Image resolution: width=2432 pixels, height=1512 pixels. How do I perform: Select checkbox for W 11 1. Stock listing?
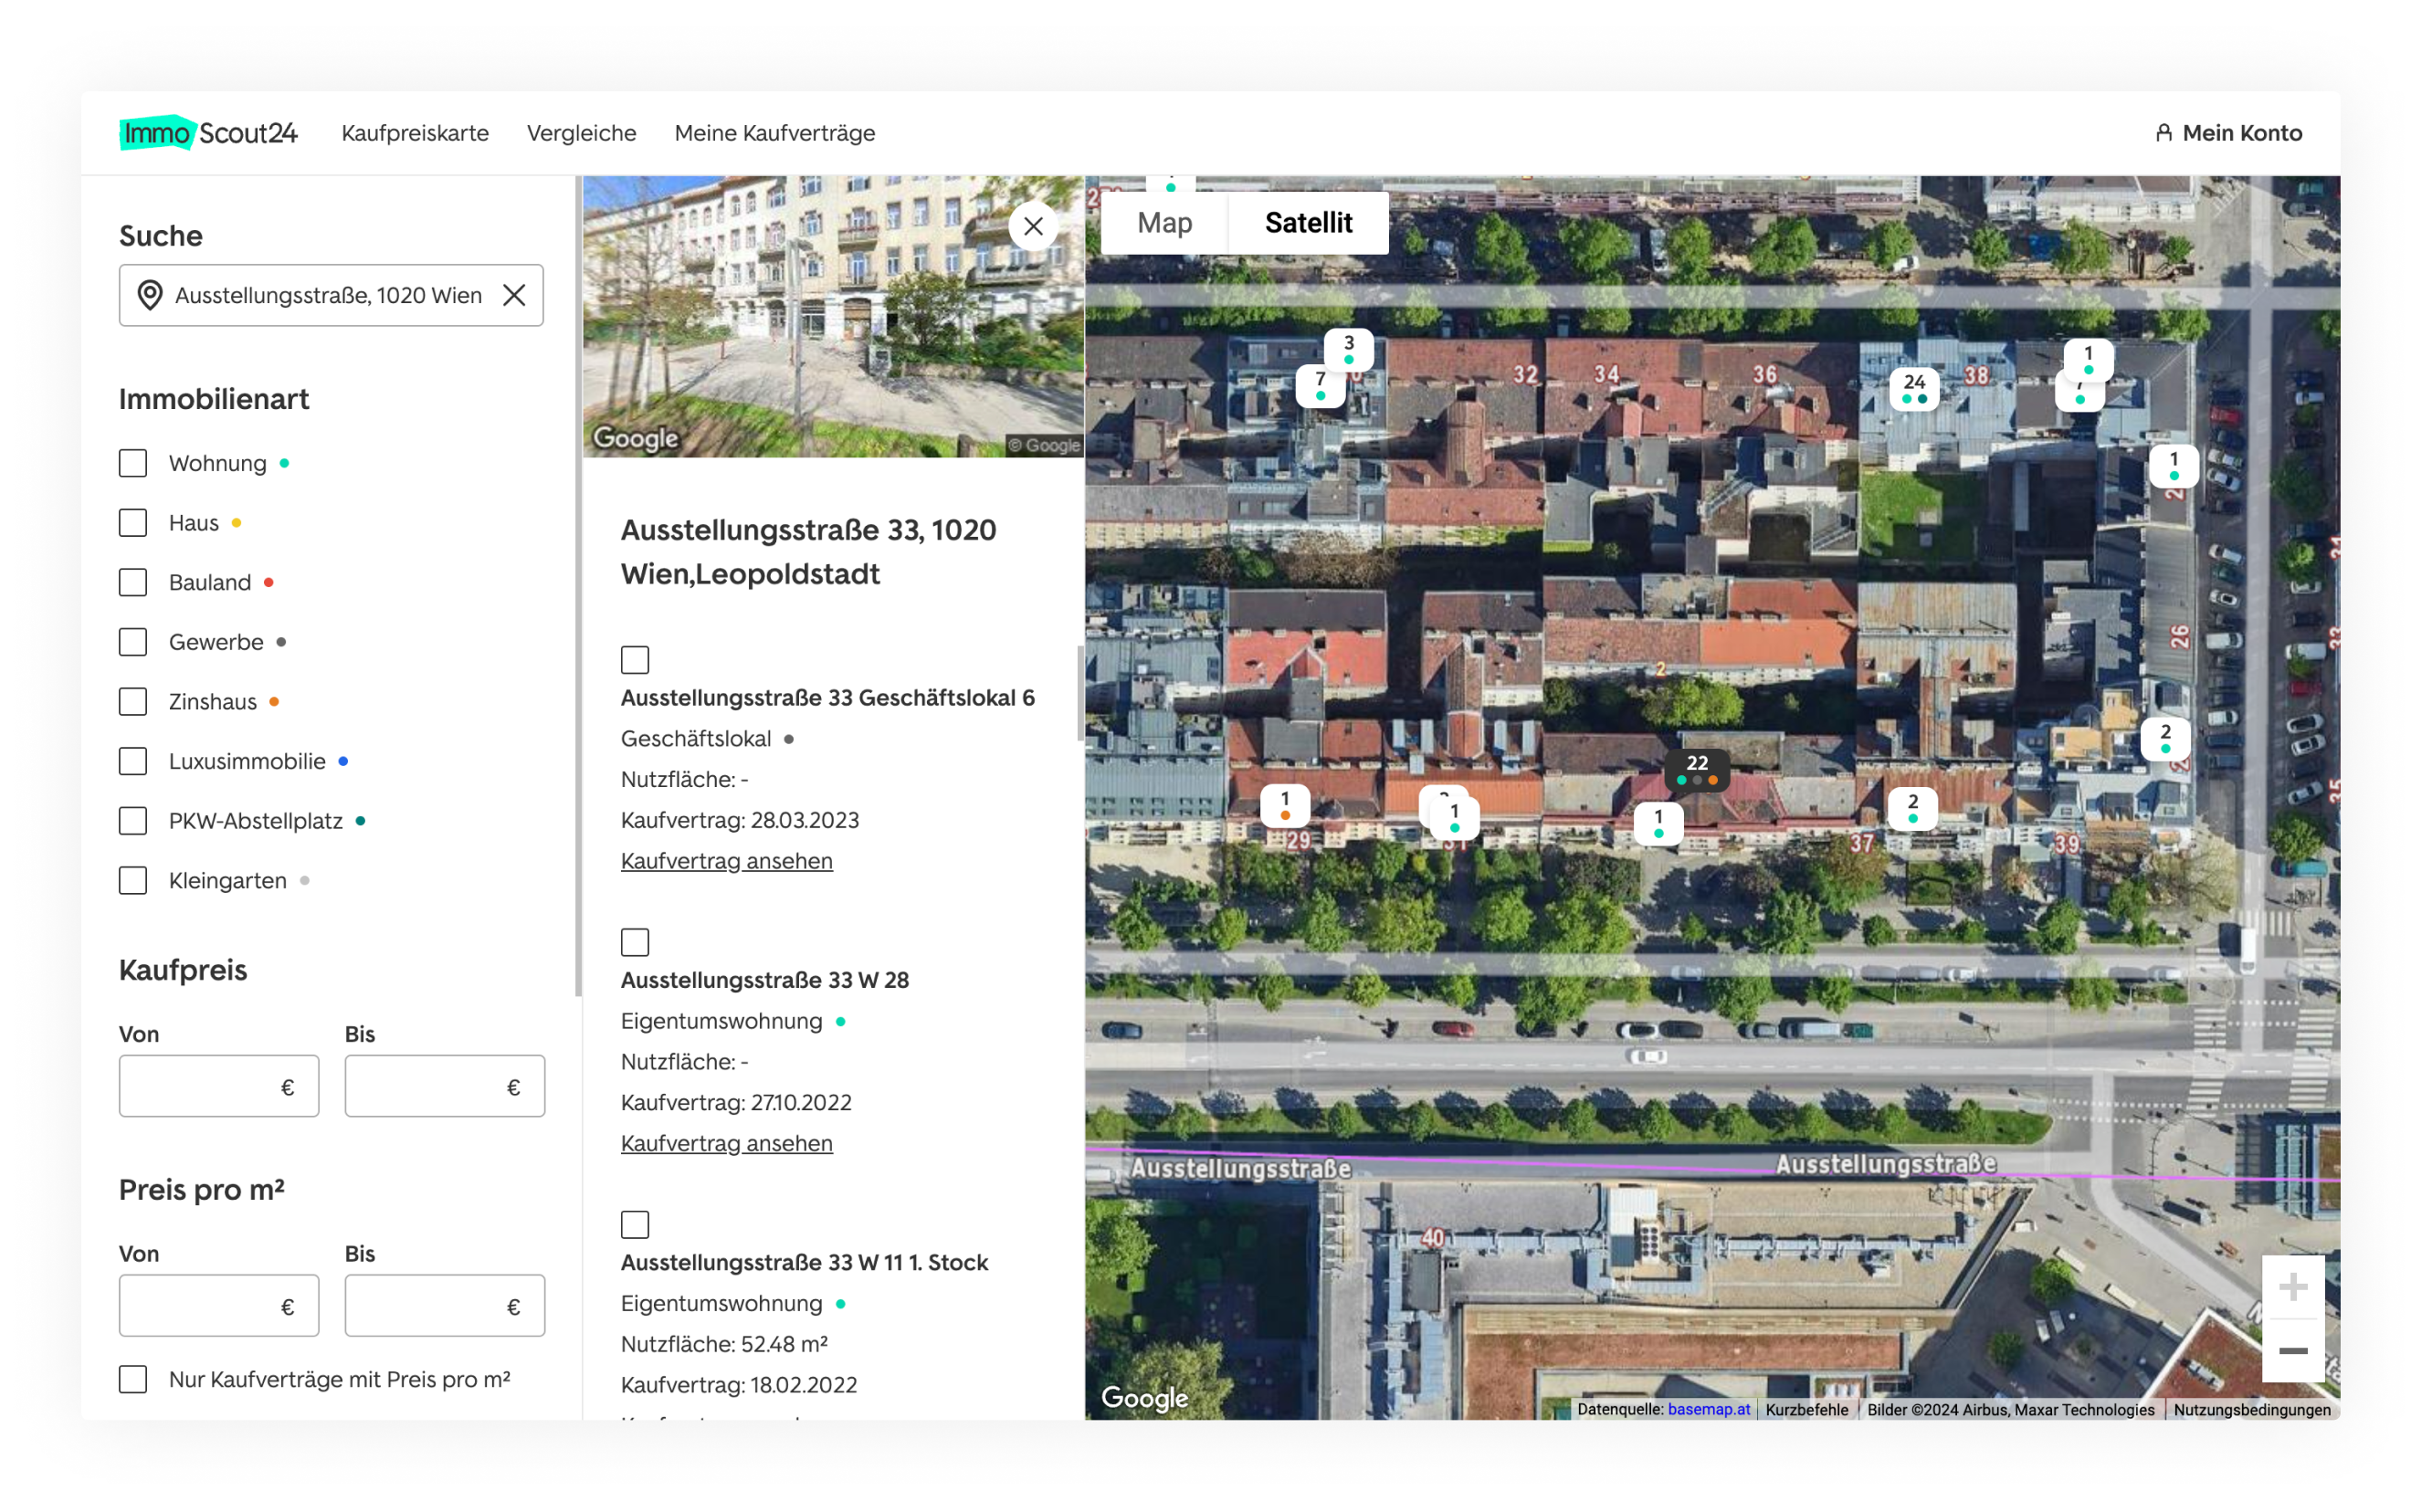click(x=635, y=1225)
